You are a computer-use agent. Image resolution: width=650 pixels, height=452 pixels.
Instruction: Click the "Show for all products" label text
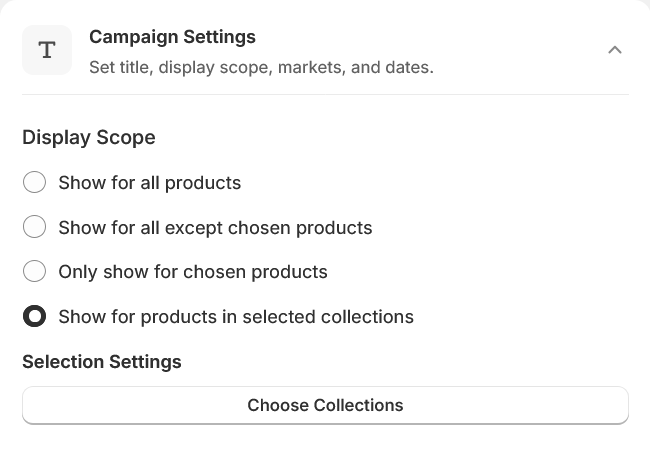(150, 183)
